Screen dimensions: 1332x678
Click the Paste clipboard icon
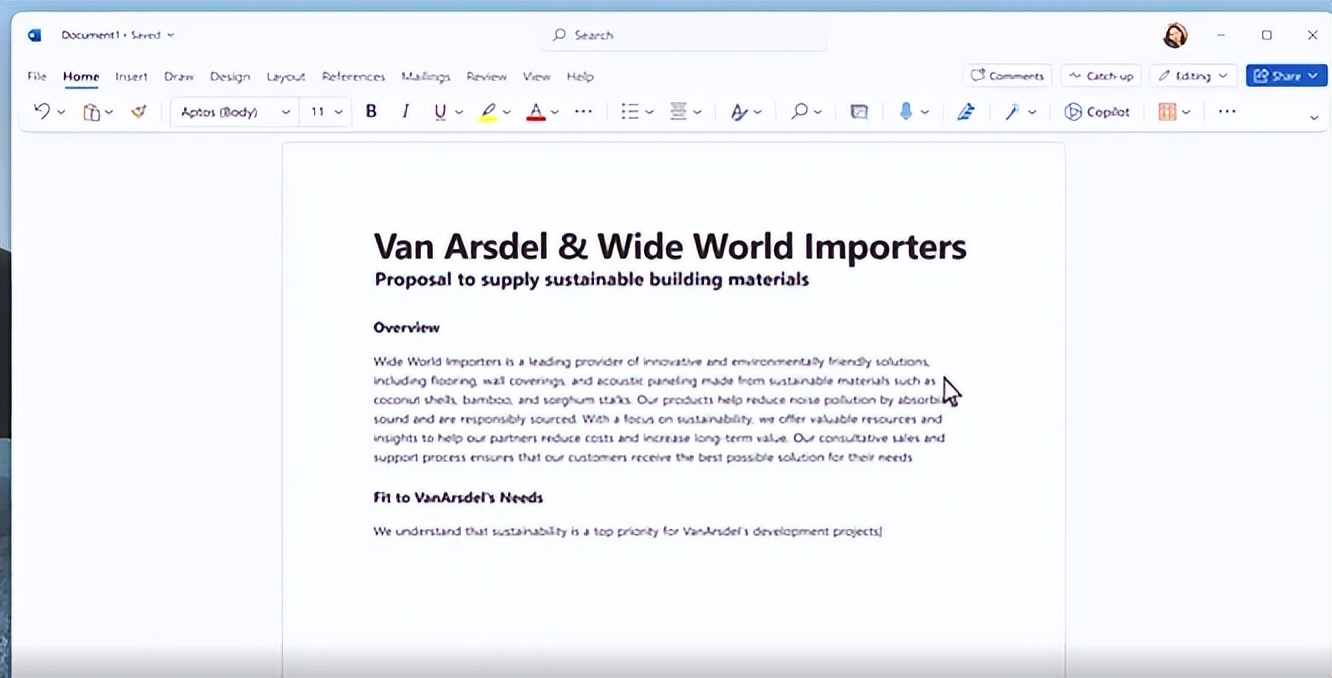click(x=91, y=112)
